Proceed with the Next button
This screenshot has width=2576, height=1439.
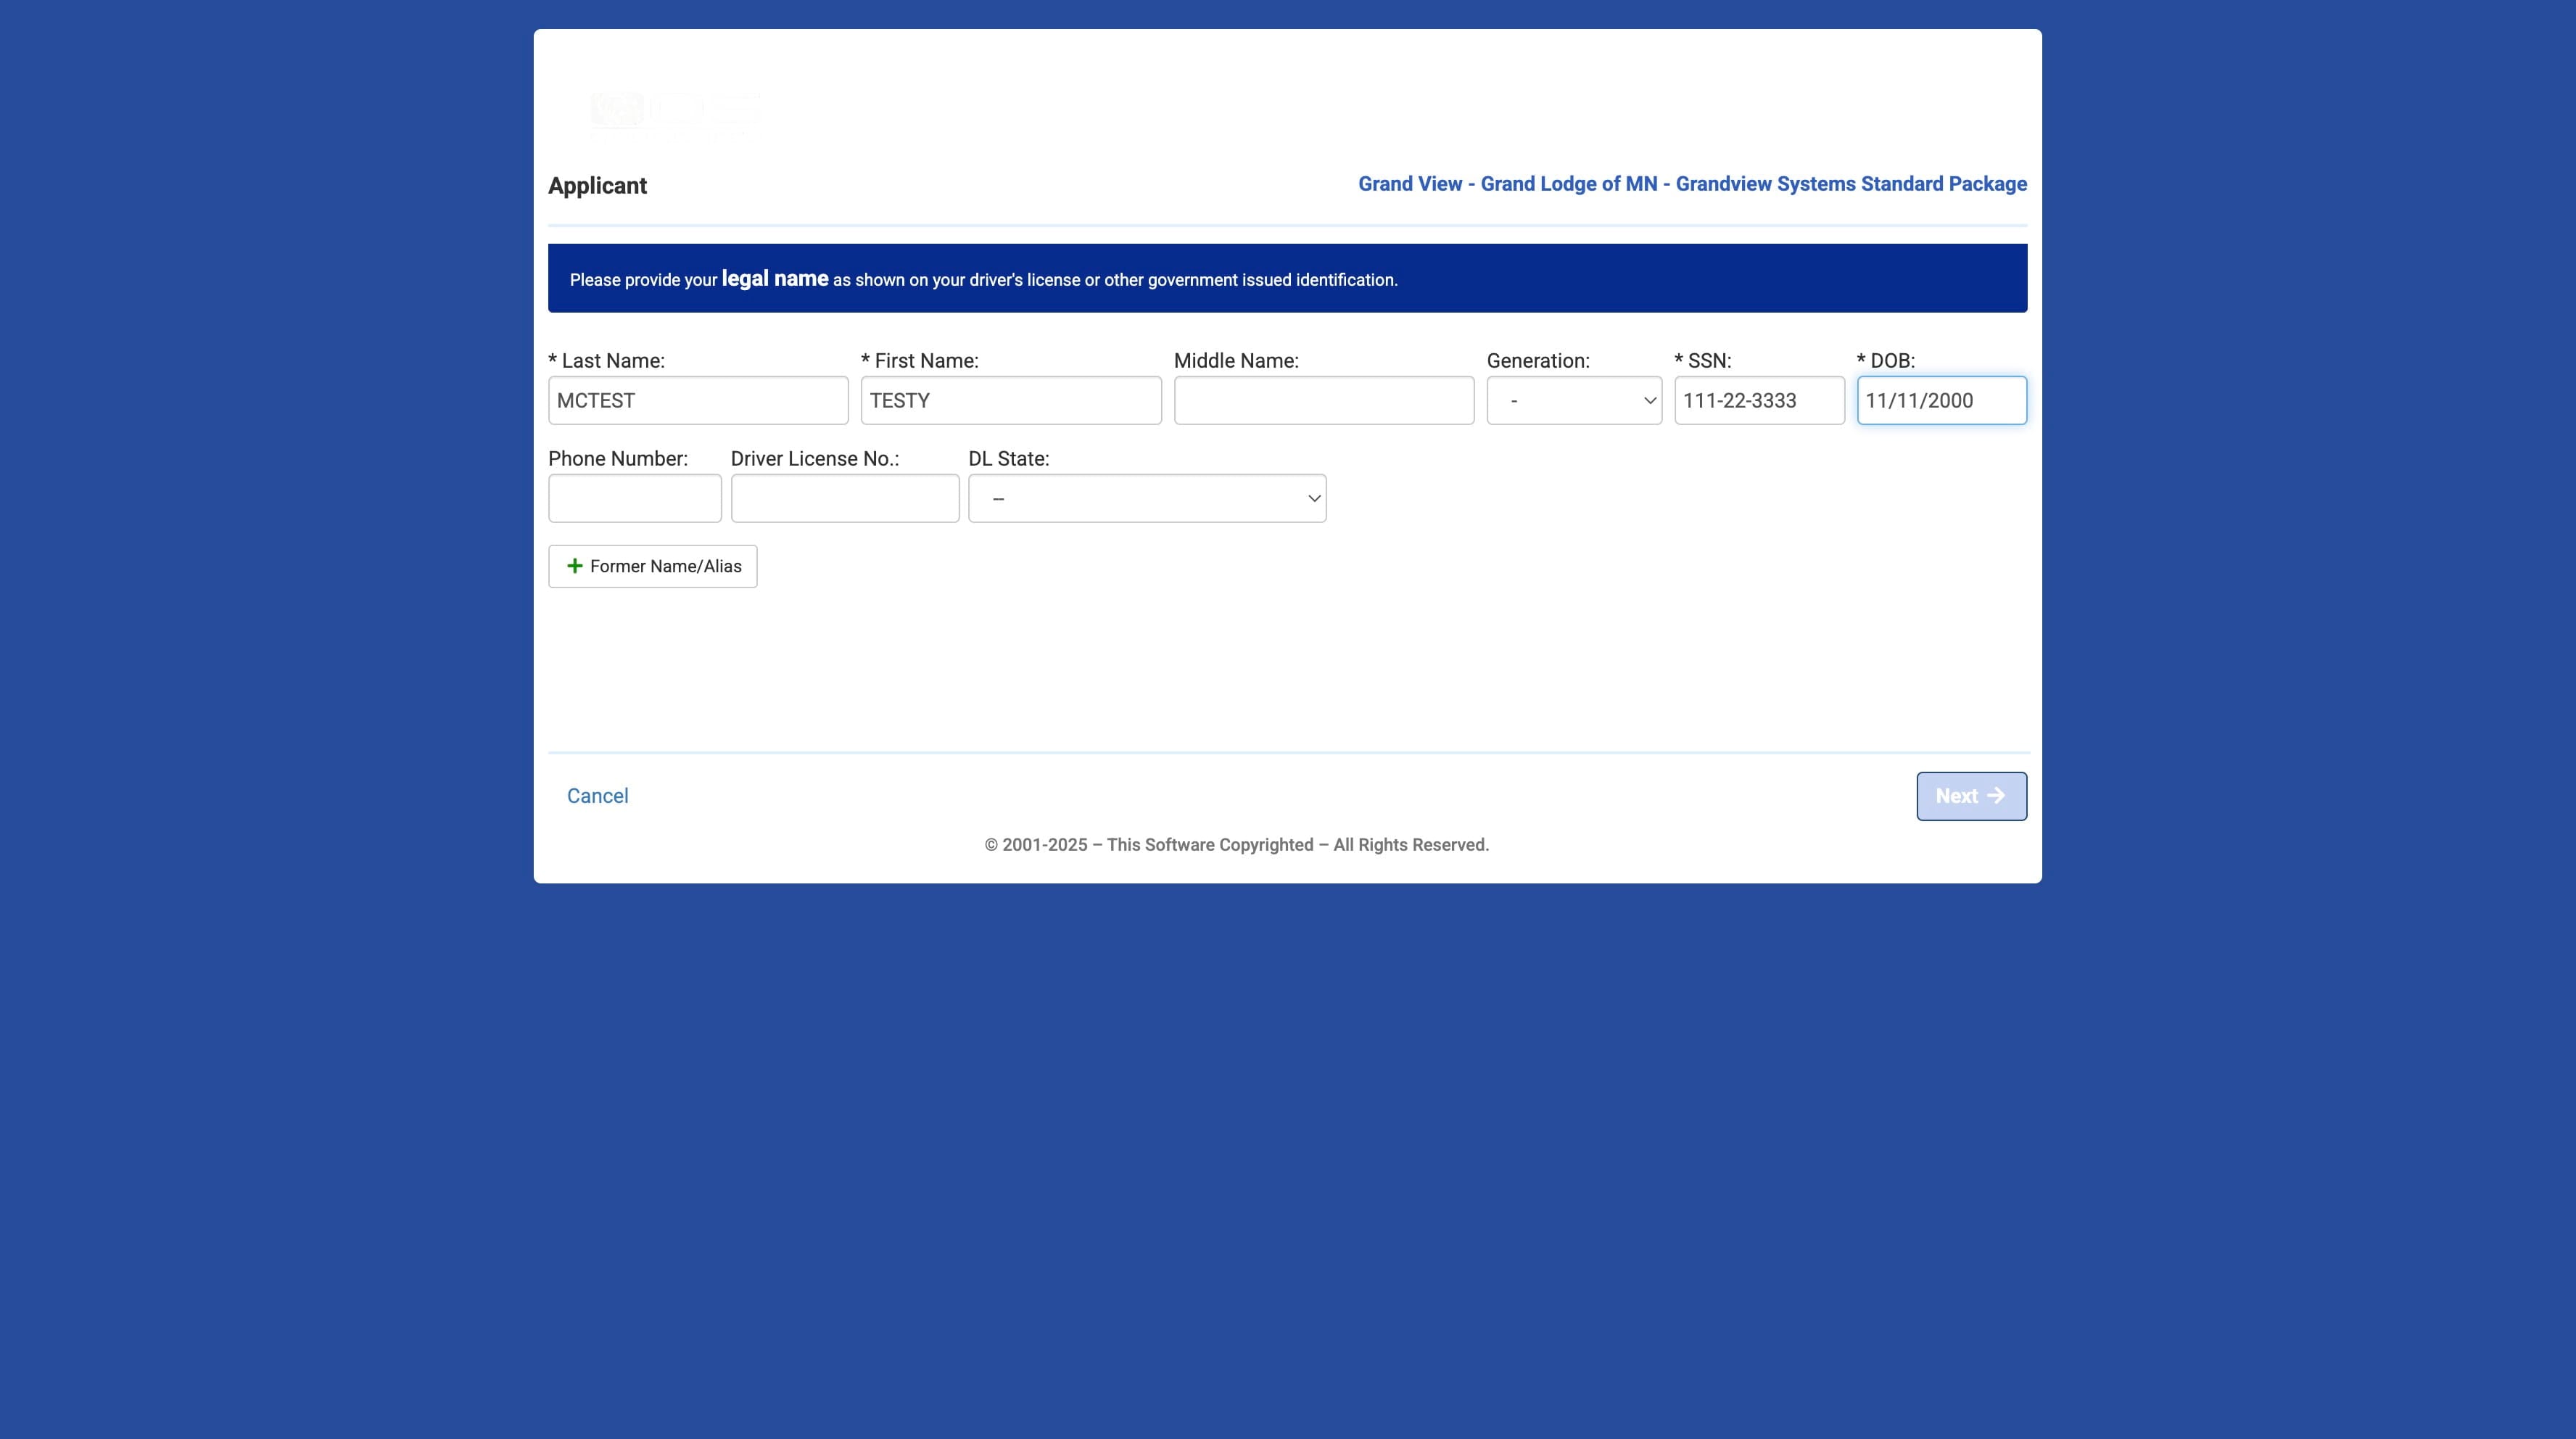coord(1971,796)
